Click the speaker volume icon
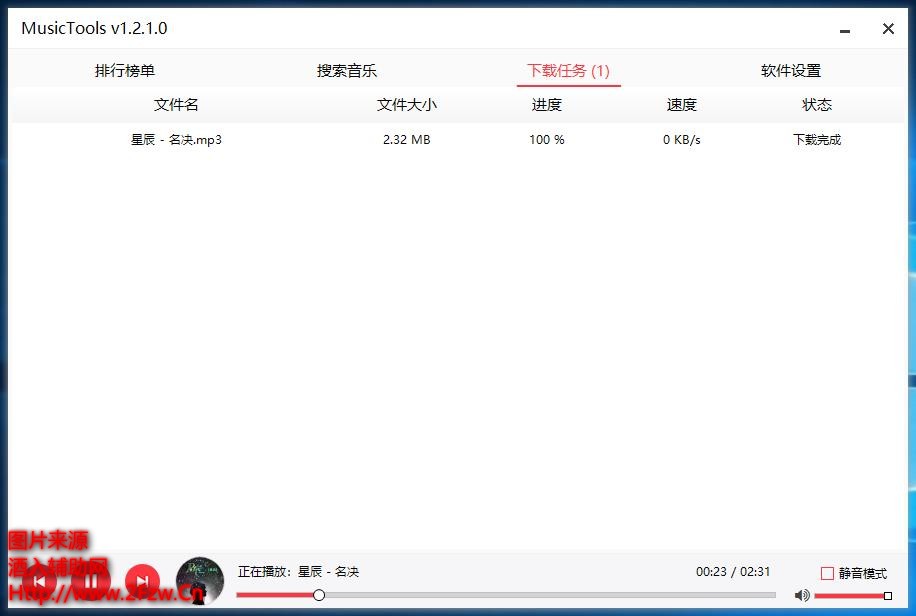916x616 pixels. tap(802, 596)
